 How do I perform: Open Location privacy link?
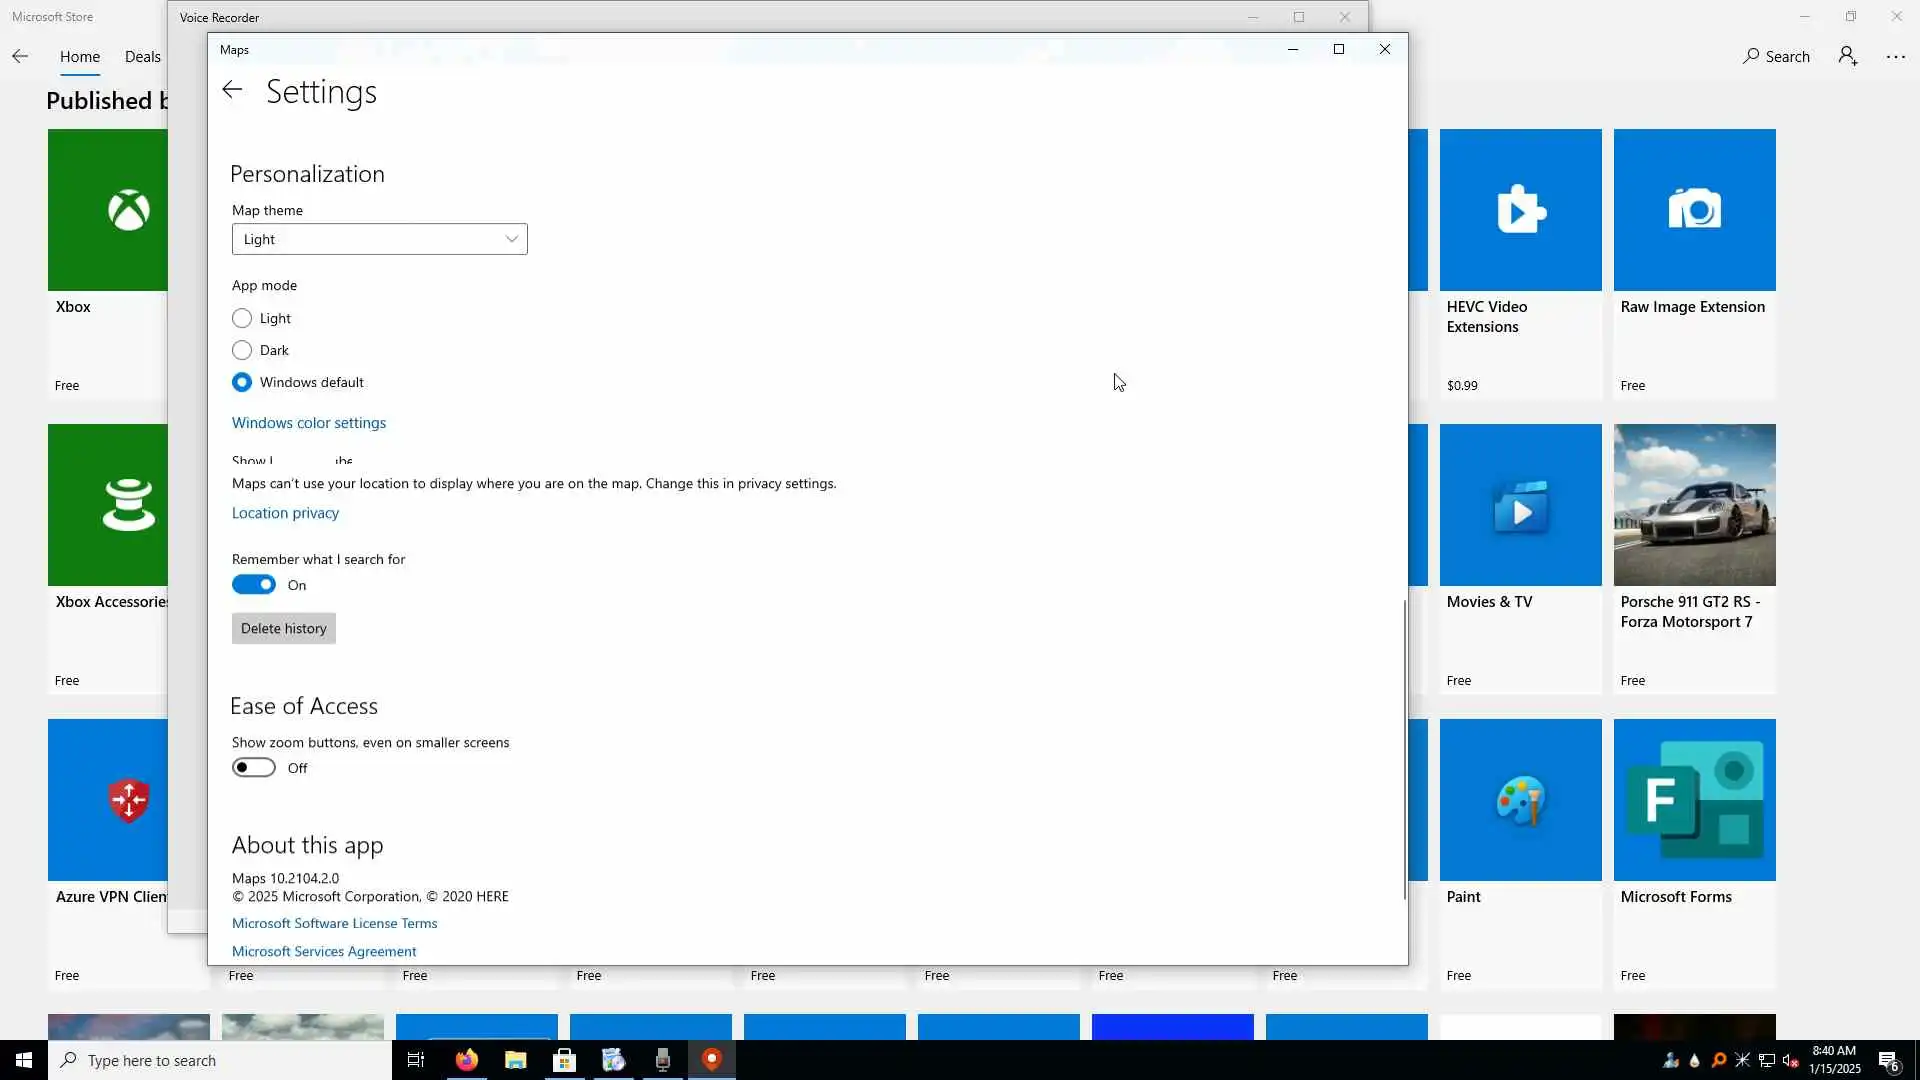285,513
